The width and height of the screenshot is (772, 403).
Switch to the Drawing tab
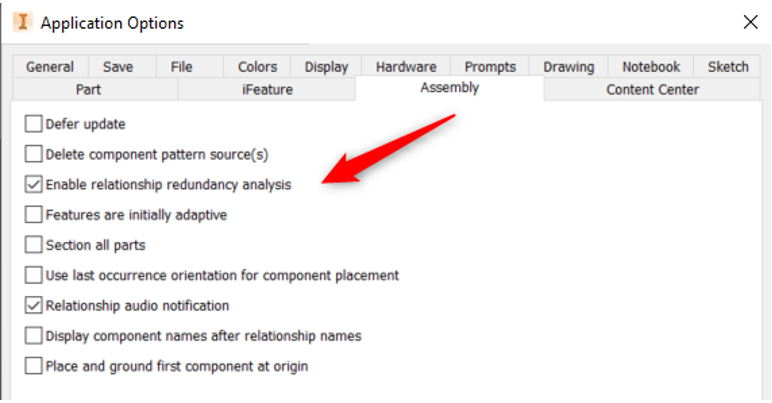pos(569,66)
